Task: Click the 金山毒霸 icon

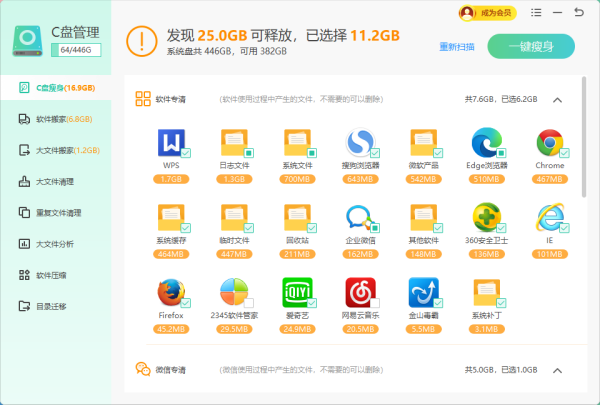Action: [x=424, y=292]
